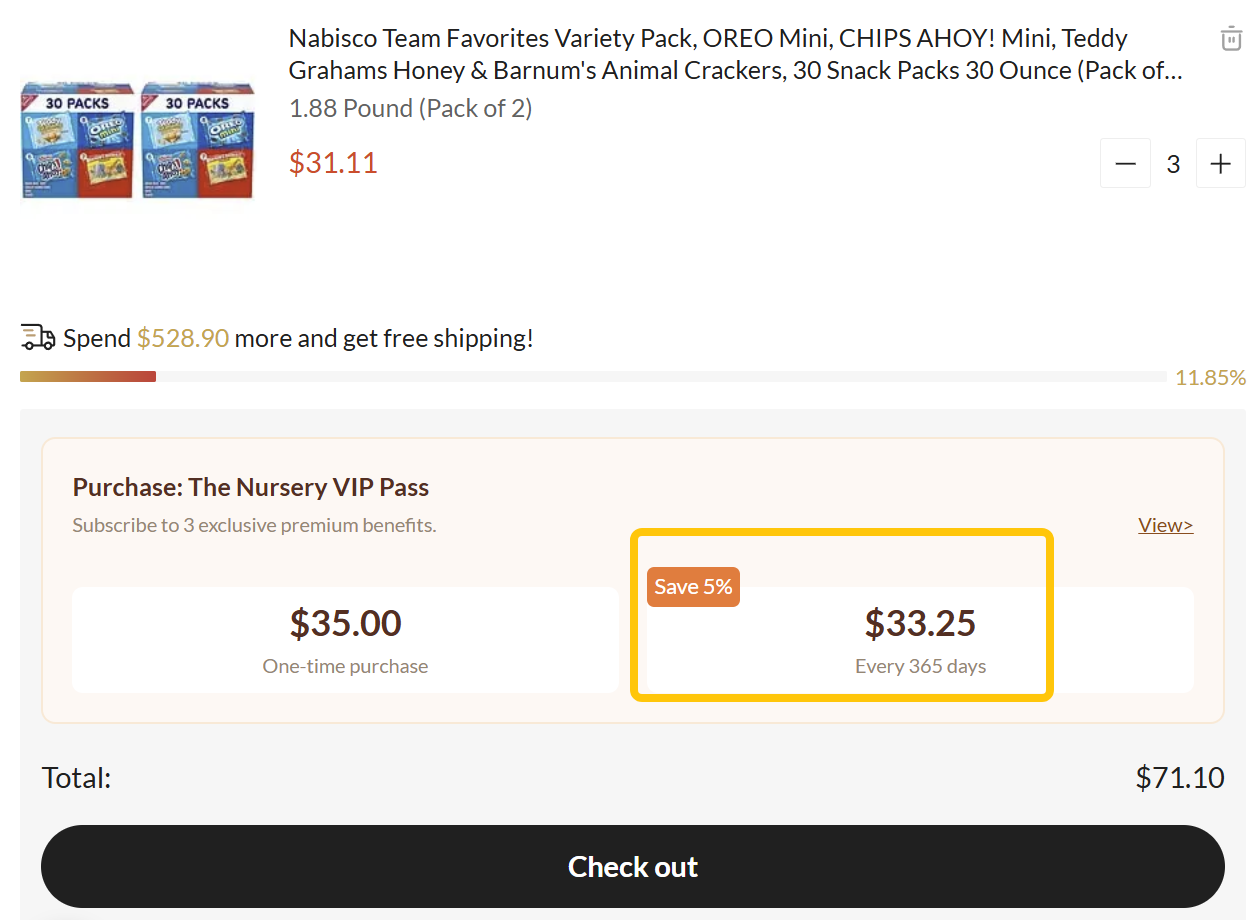
Task: Click the $71.10 total amount
Action: [1179, 778]
